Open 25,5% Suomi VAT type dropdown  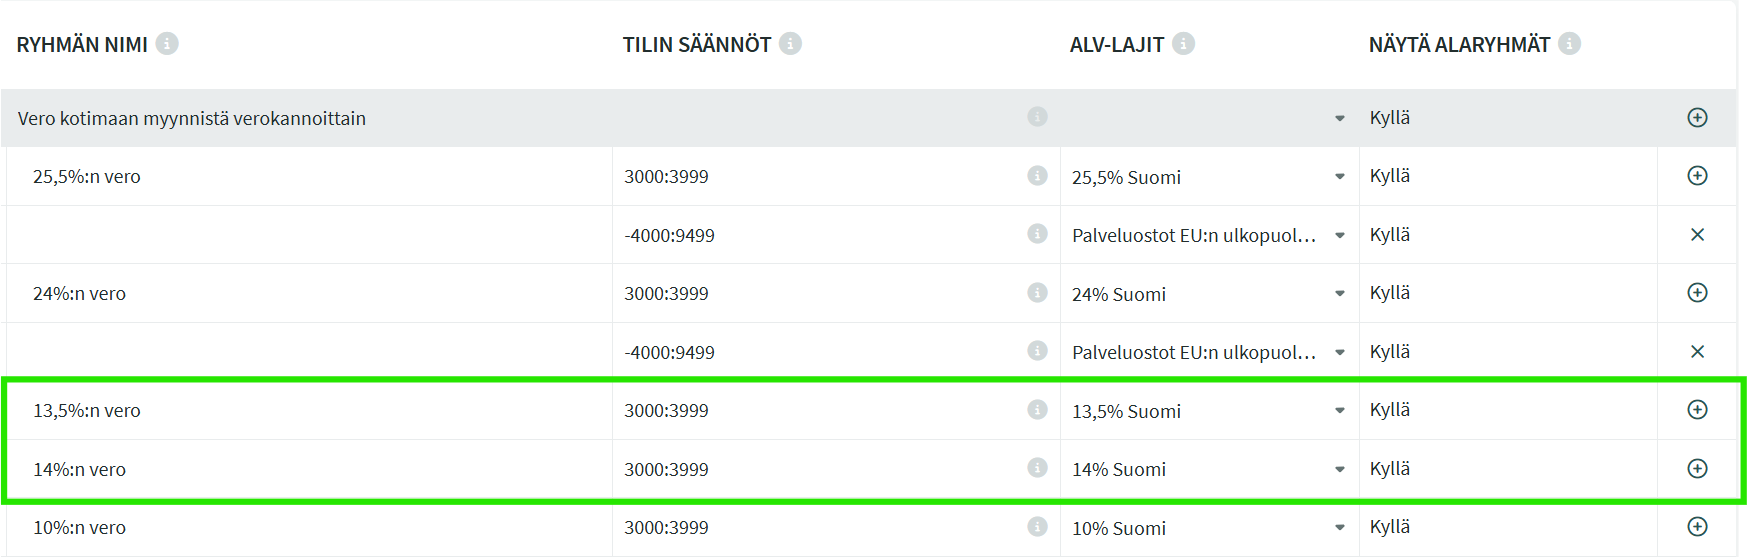[x=1339, y=177]
